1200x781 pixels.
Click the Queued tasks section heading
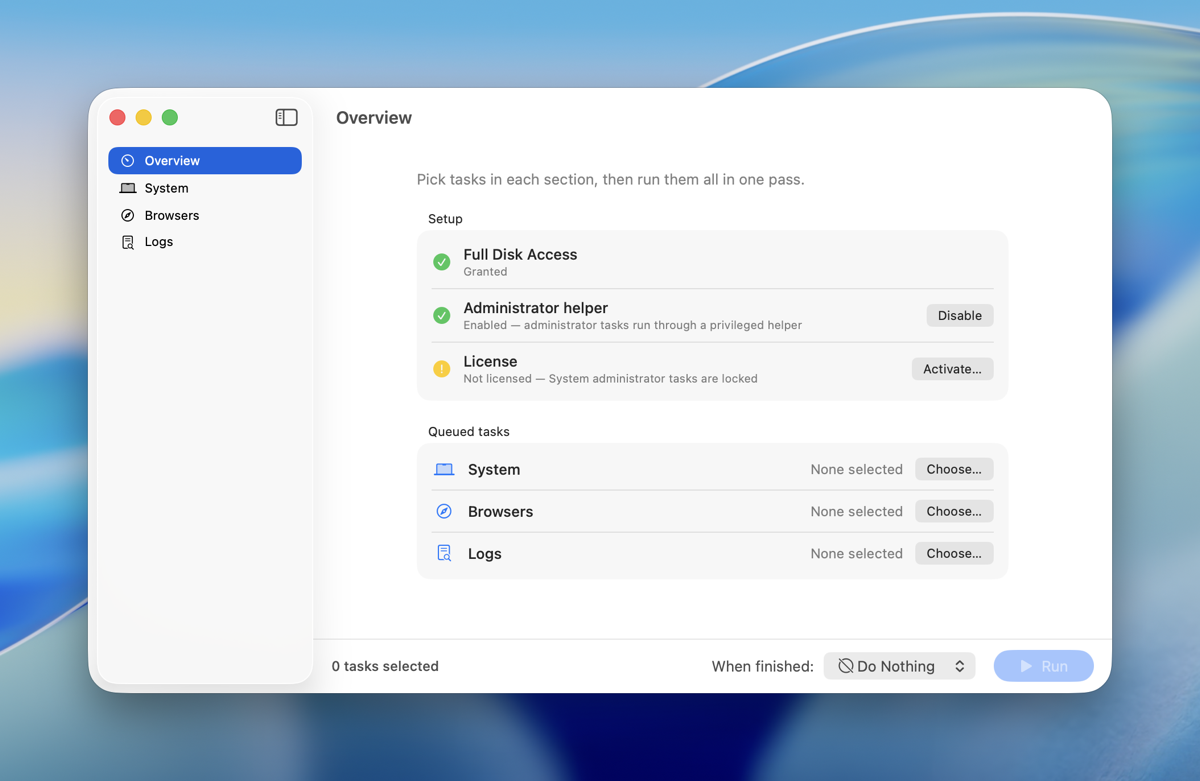point(469,432)
